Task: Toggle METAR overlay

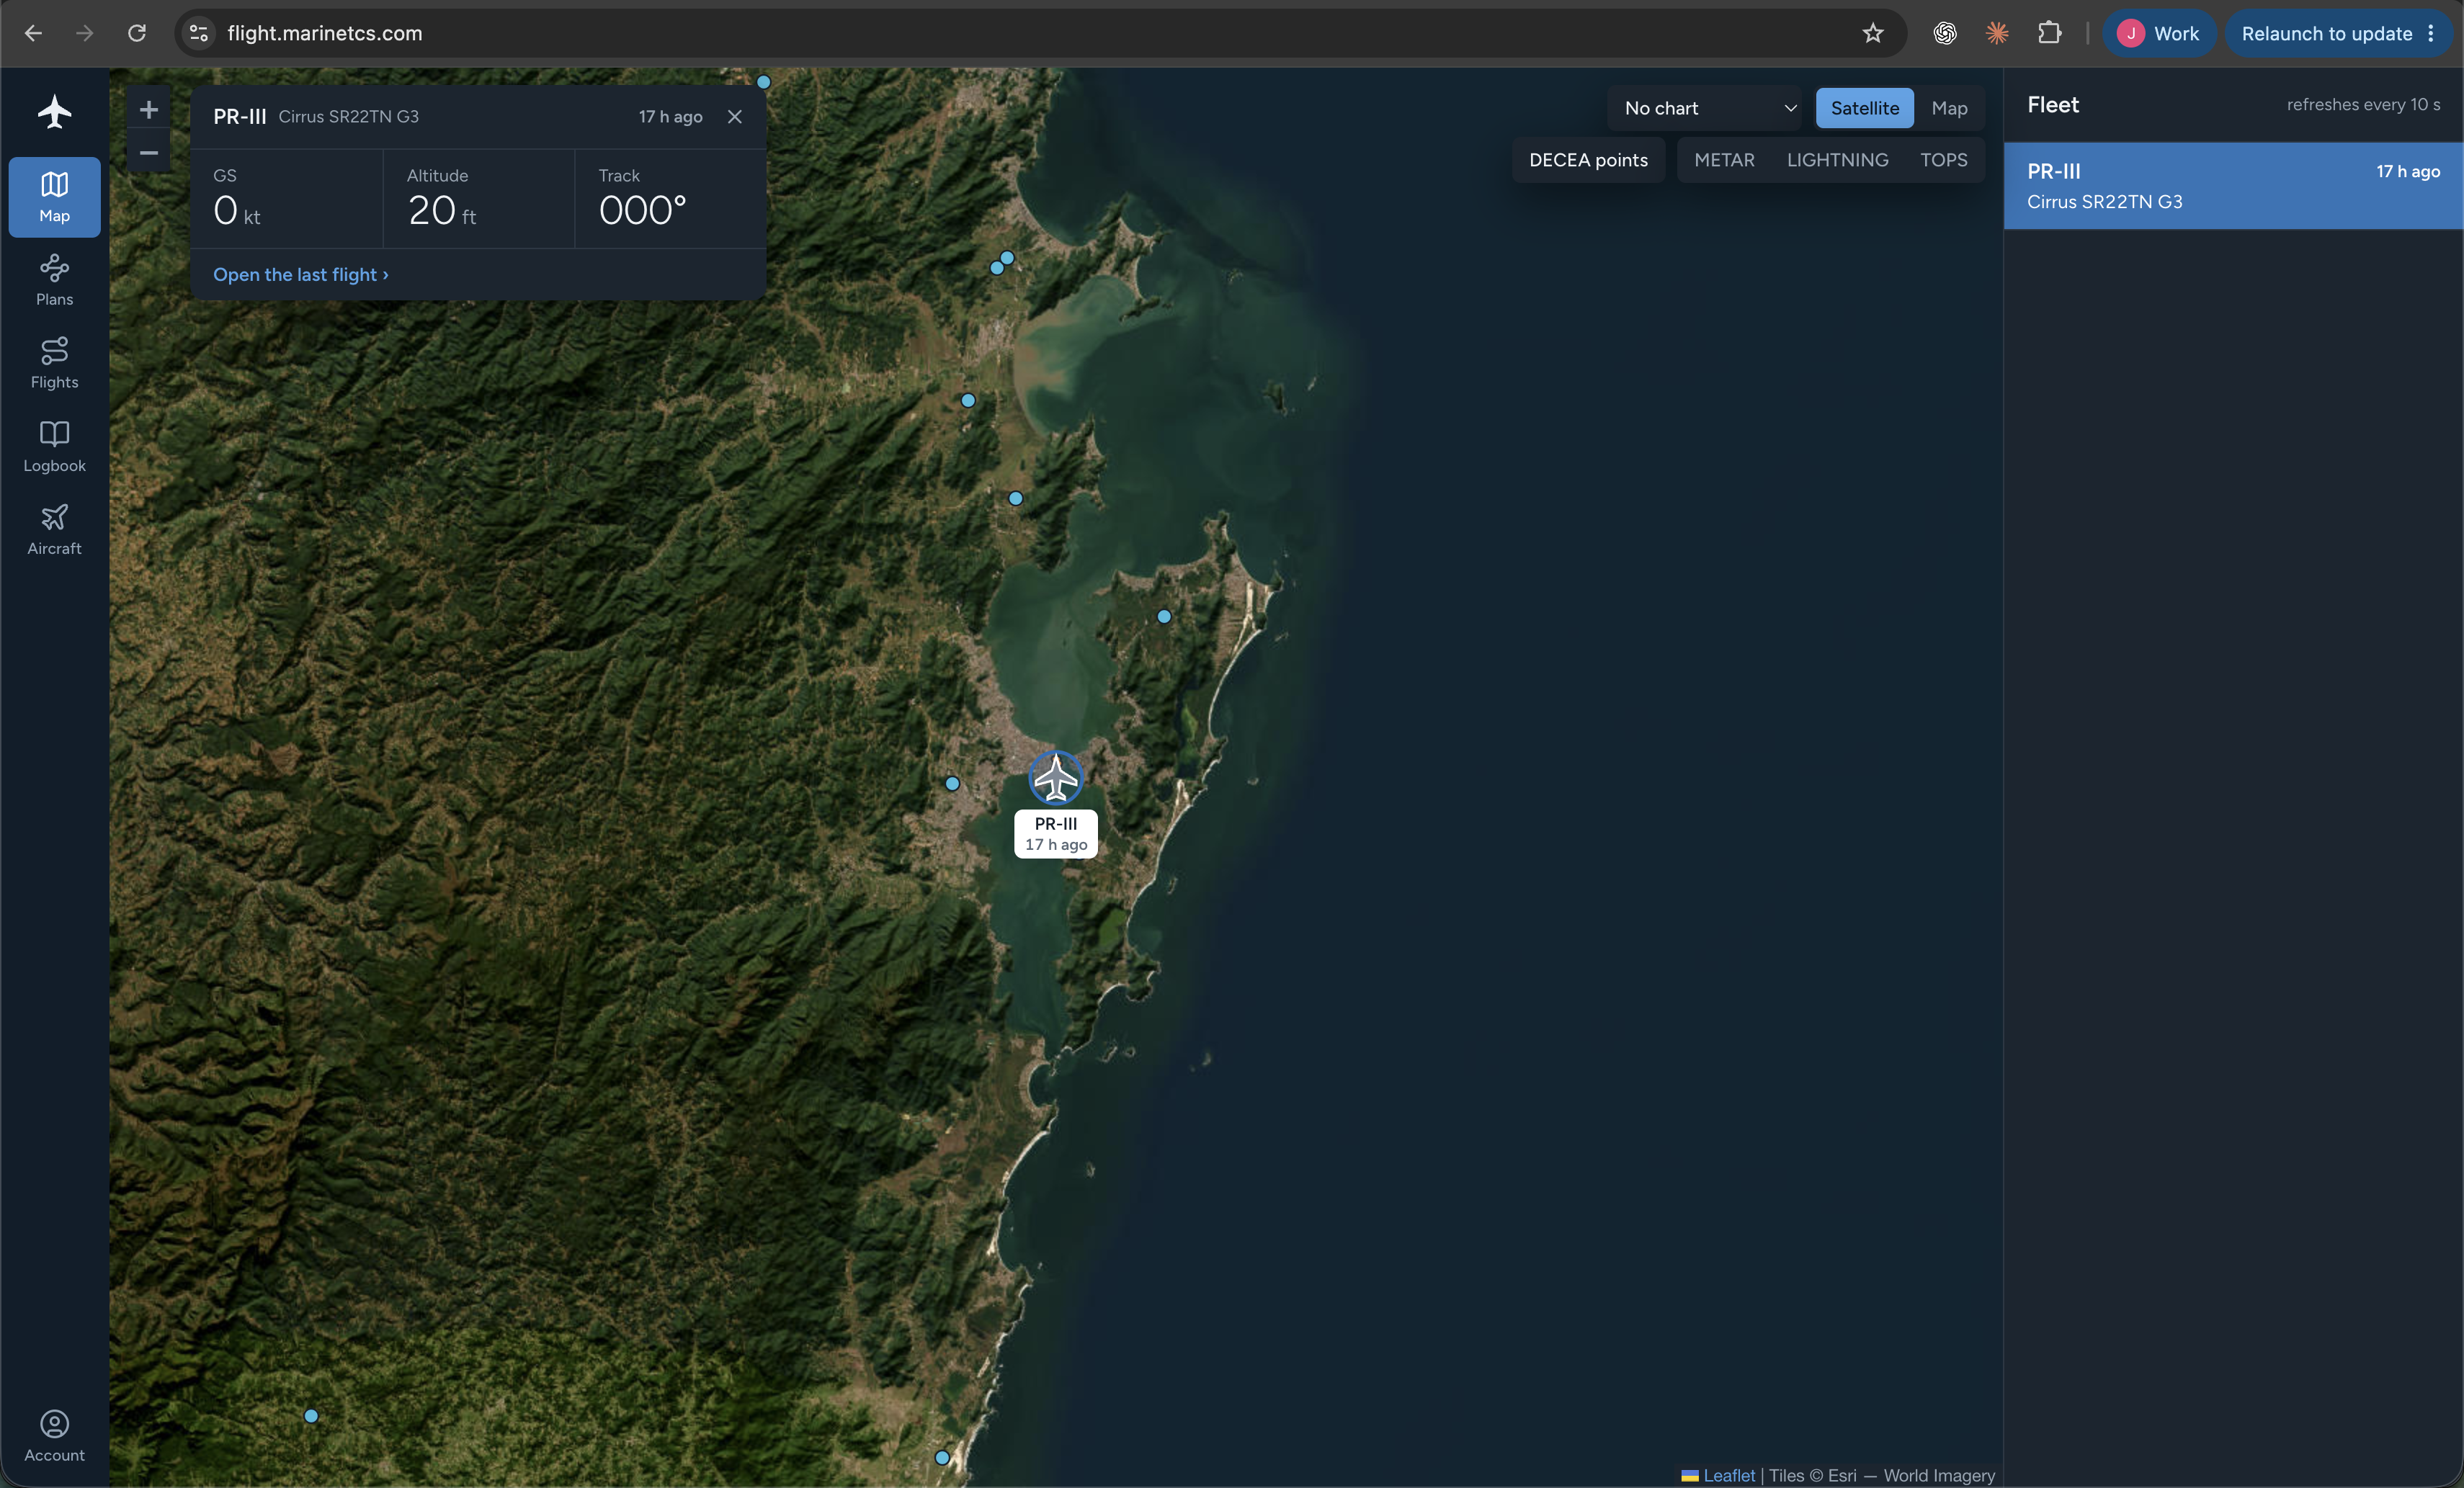Action: tap(1724, 160)
